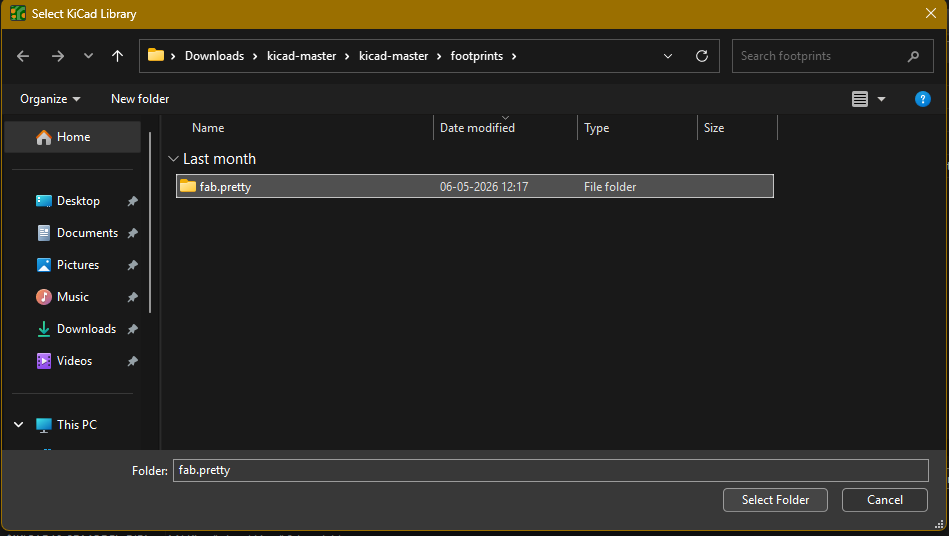Screen dimensions: 949x536
Task: Refresh the footprints folder view
Action: coord(702,56)
